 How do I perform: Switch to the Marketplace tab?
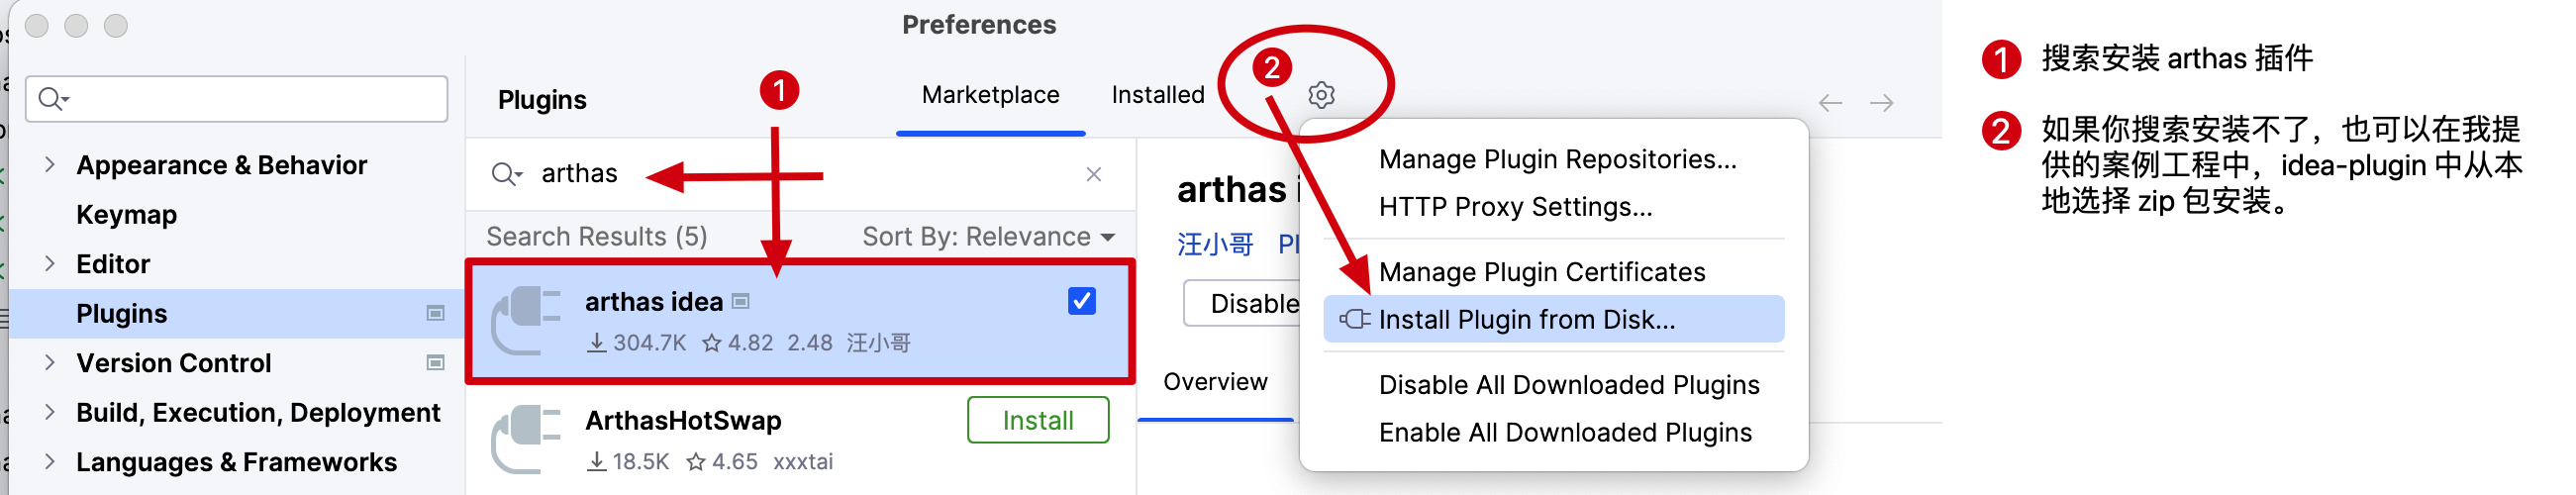[990, 95]
